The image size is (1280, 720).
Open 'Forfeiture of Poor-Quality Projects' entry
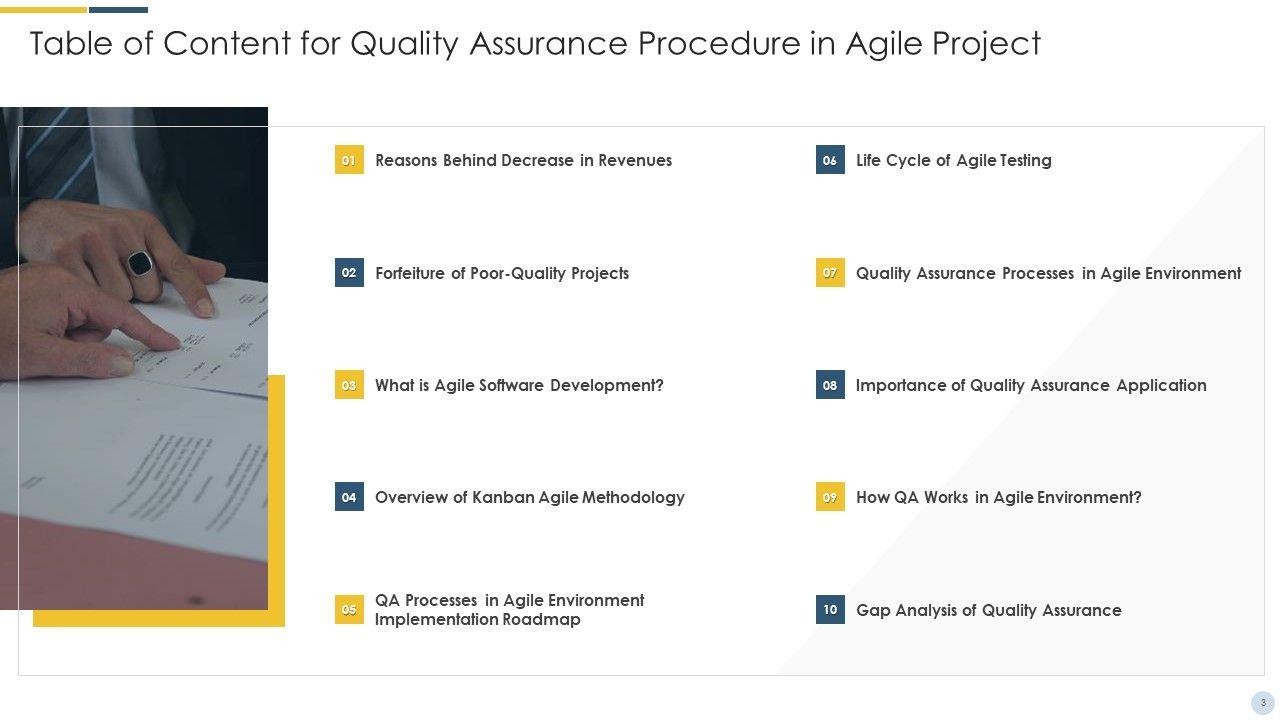click(502, 273)
